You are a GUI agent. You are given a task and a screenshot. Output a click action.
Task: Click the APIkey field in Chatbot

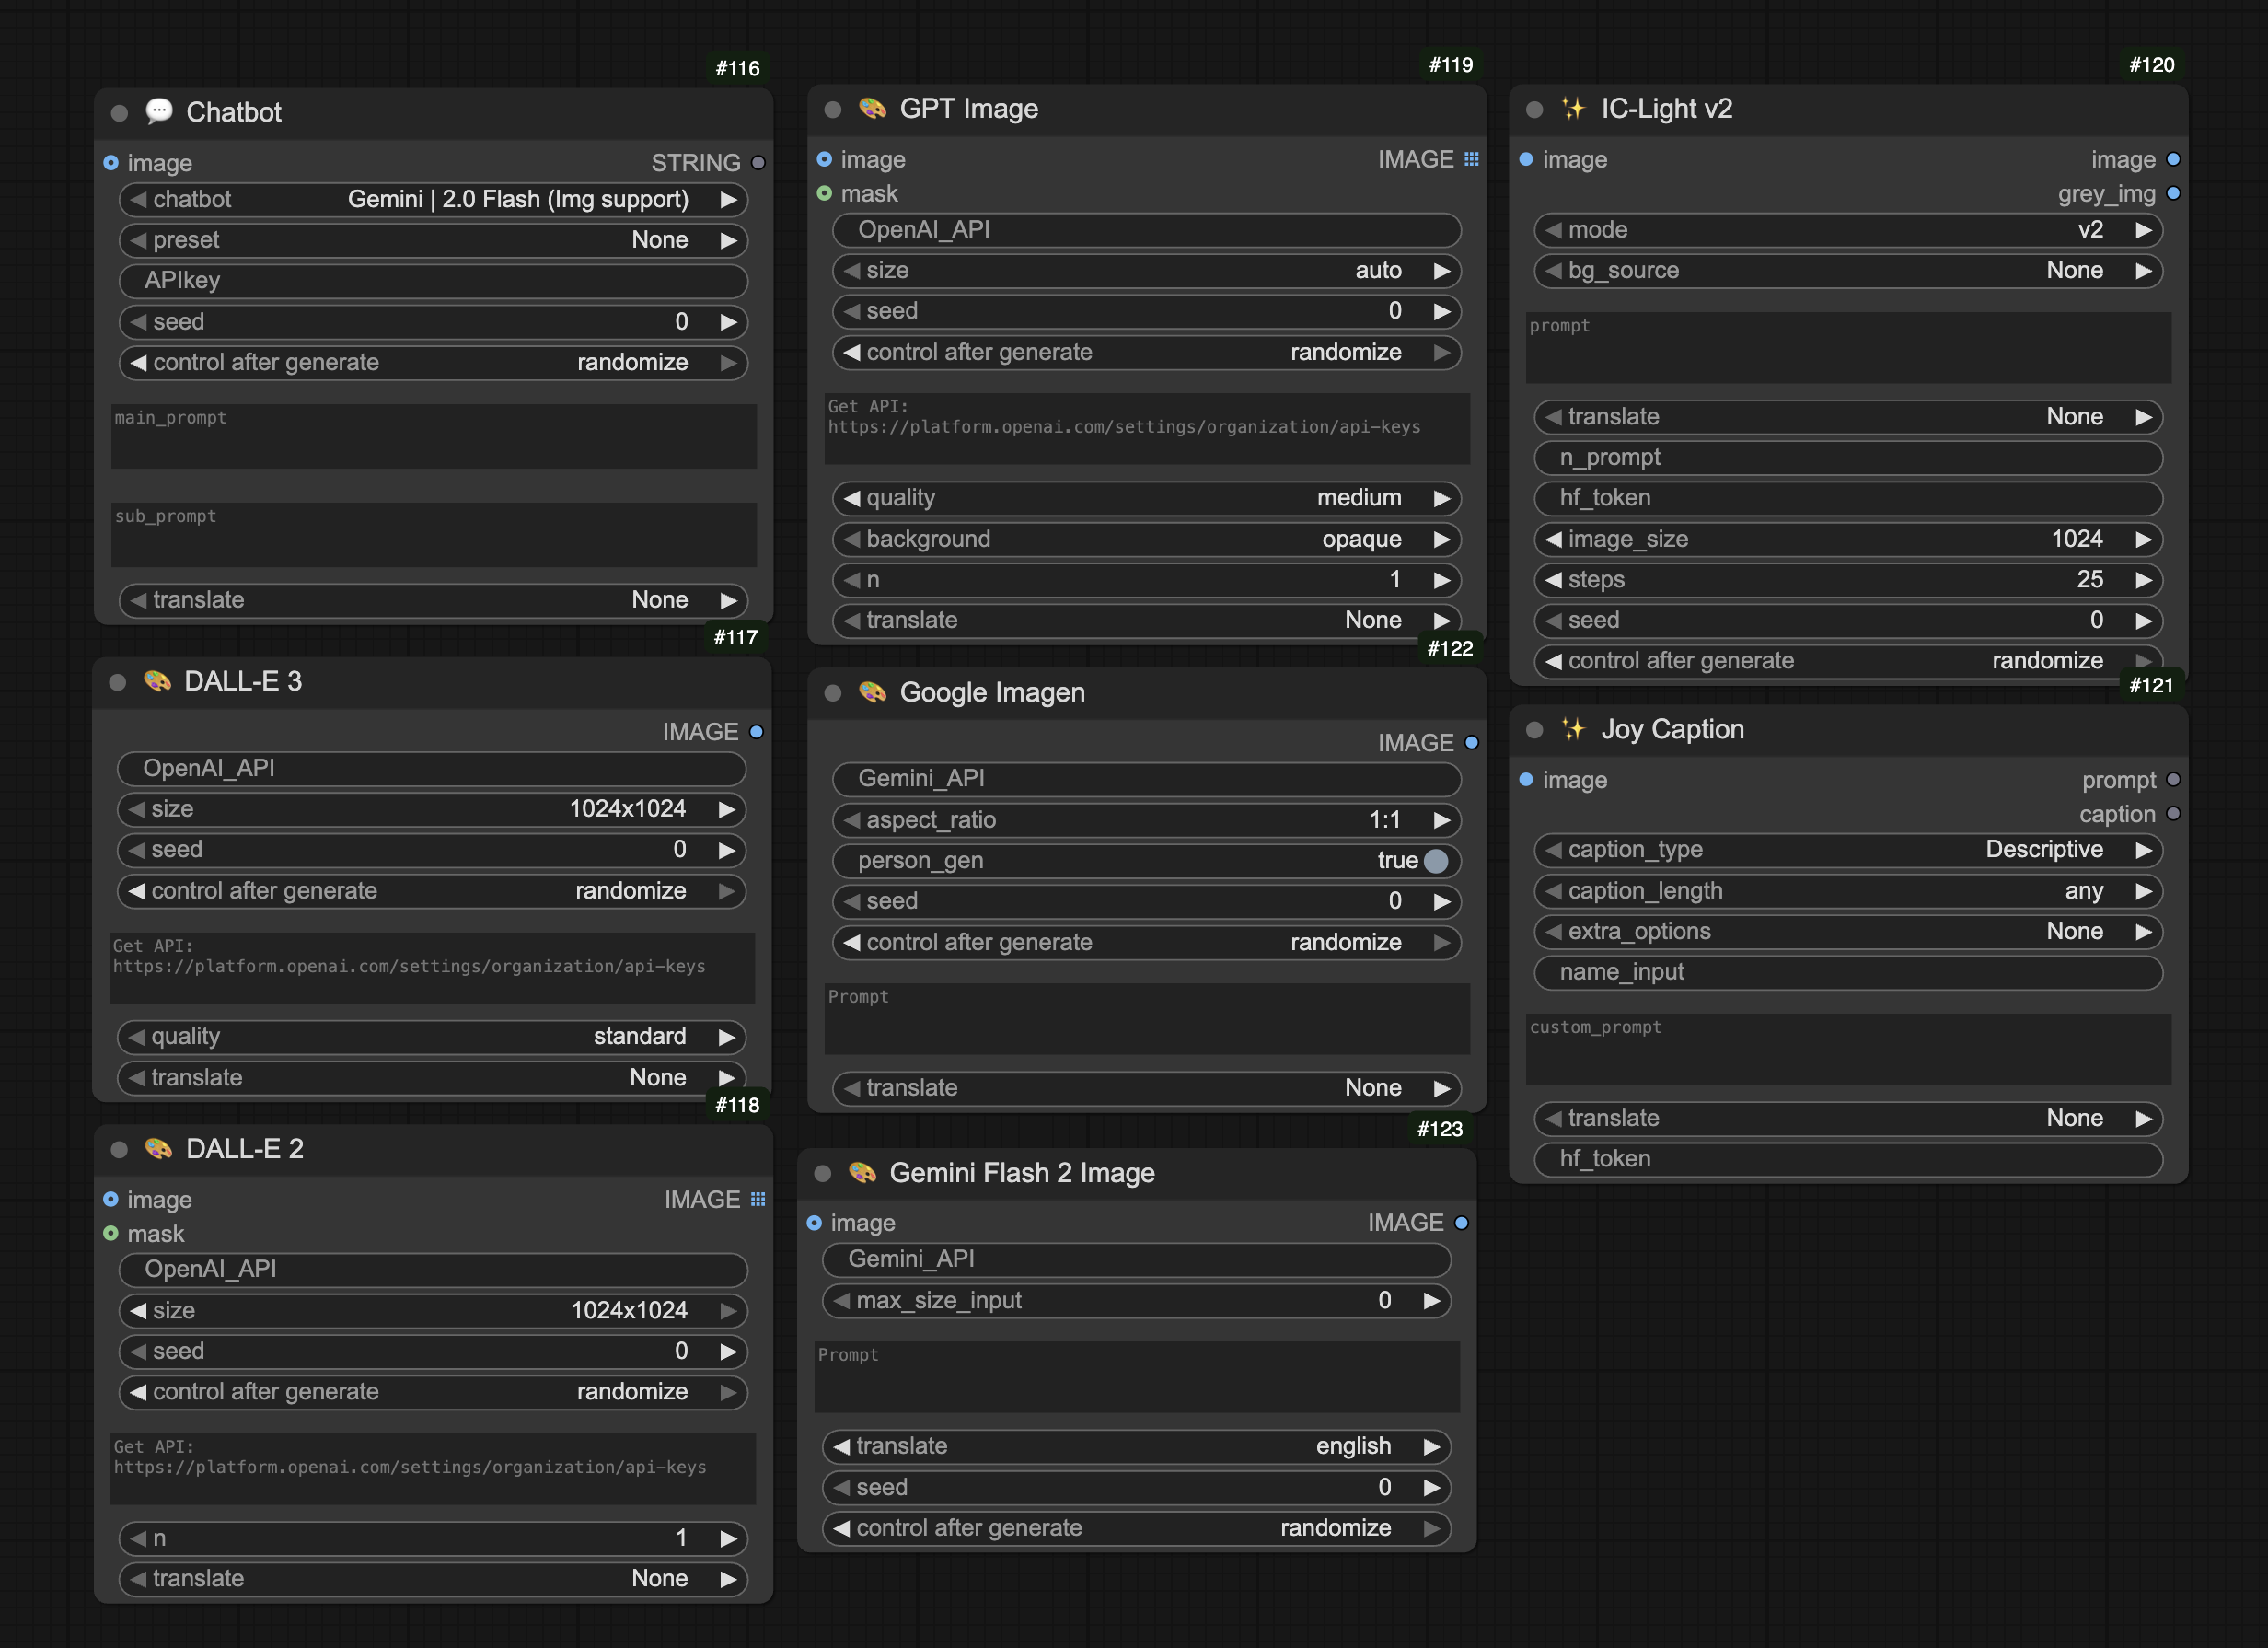433,281
